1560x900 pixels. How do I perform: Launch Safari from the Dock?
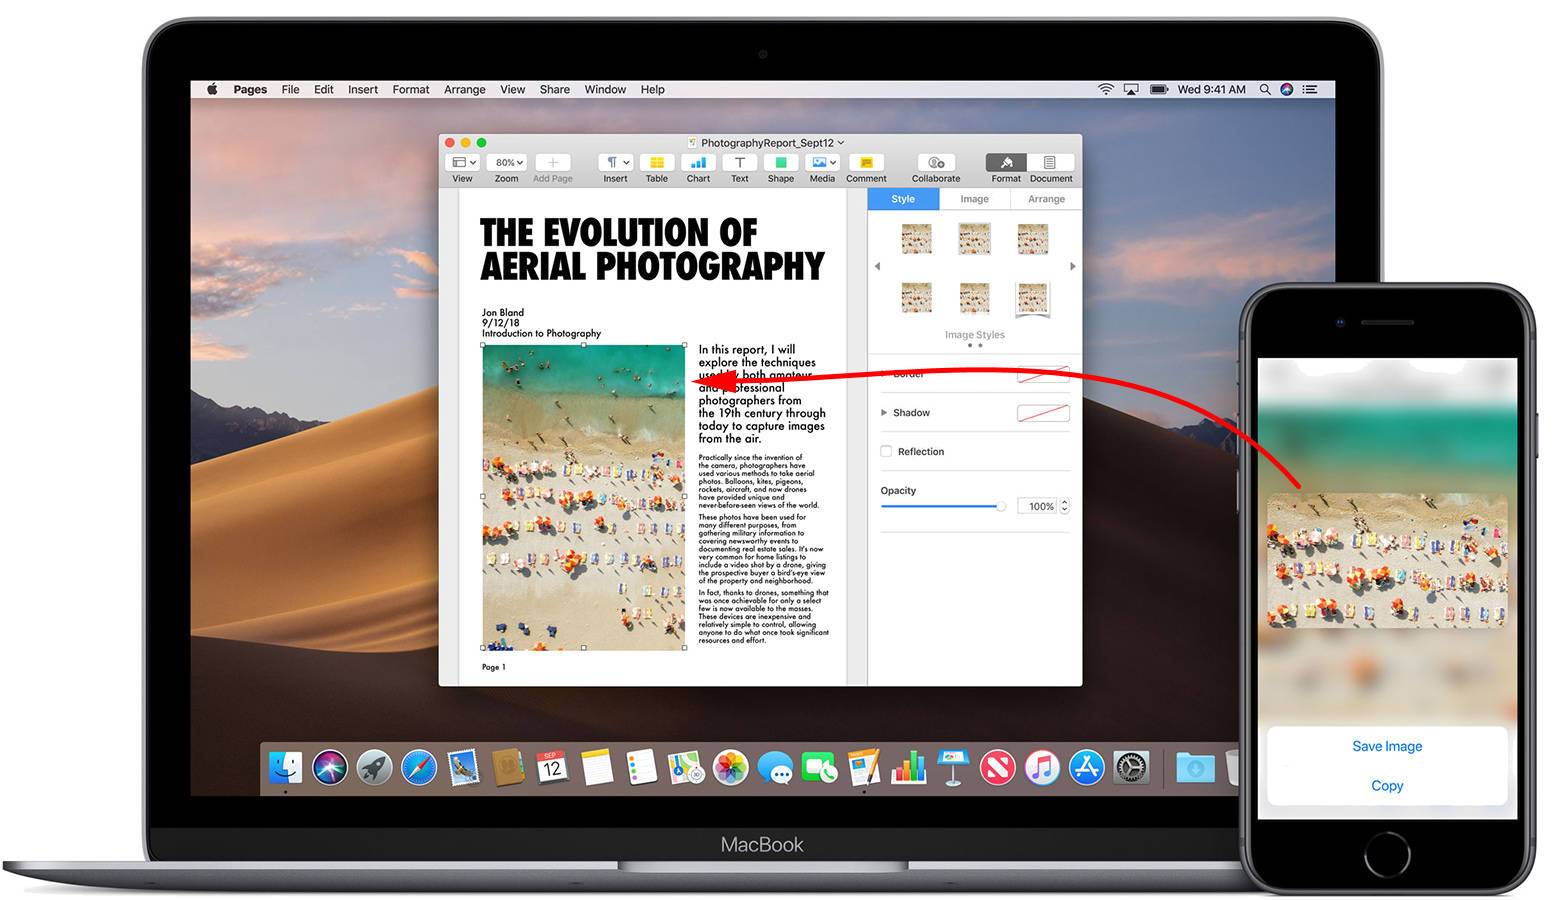(419, 768)
